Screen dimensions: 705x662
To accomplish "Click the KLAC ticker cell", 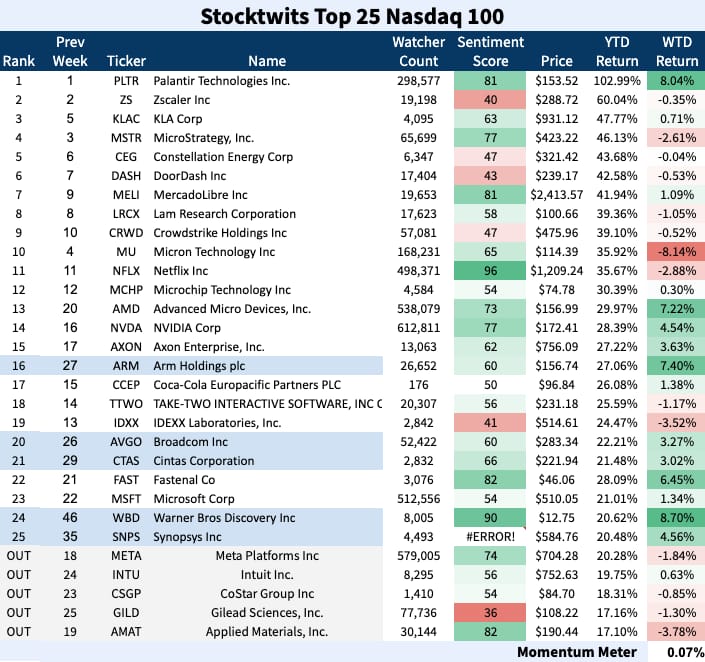I will tap(126, 119).
